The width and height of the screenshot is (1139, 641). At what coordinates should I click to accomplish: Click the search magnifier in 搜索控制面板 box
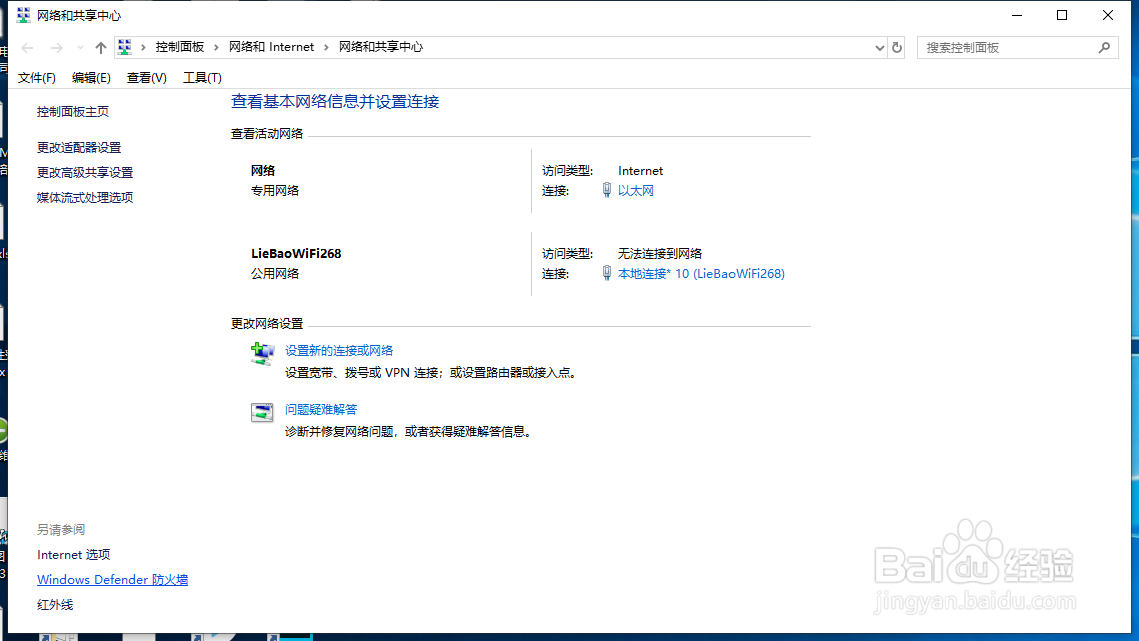tap(1104, 47)
